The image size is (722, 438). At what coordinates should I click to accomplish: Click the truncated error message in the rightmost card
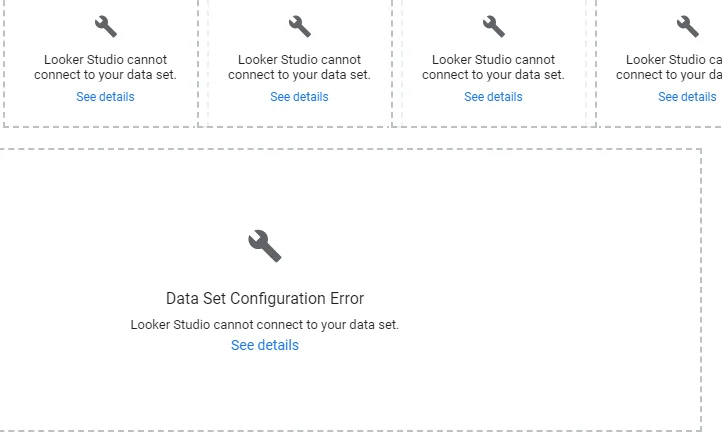(x=670, y=67)
